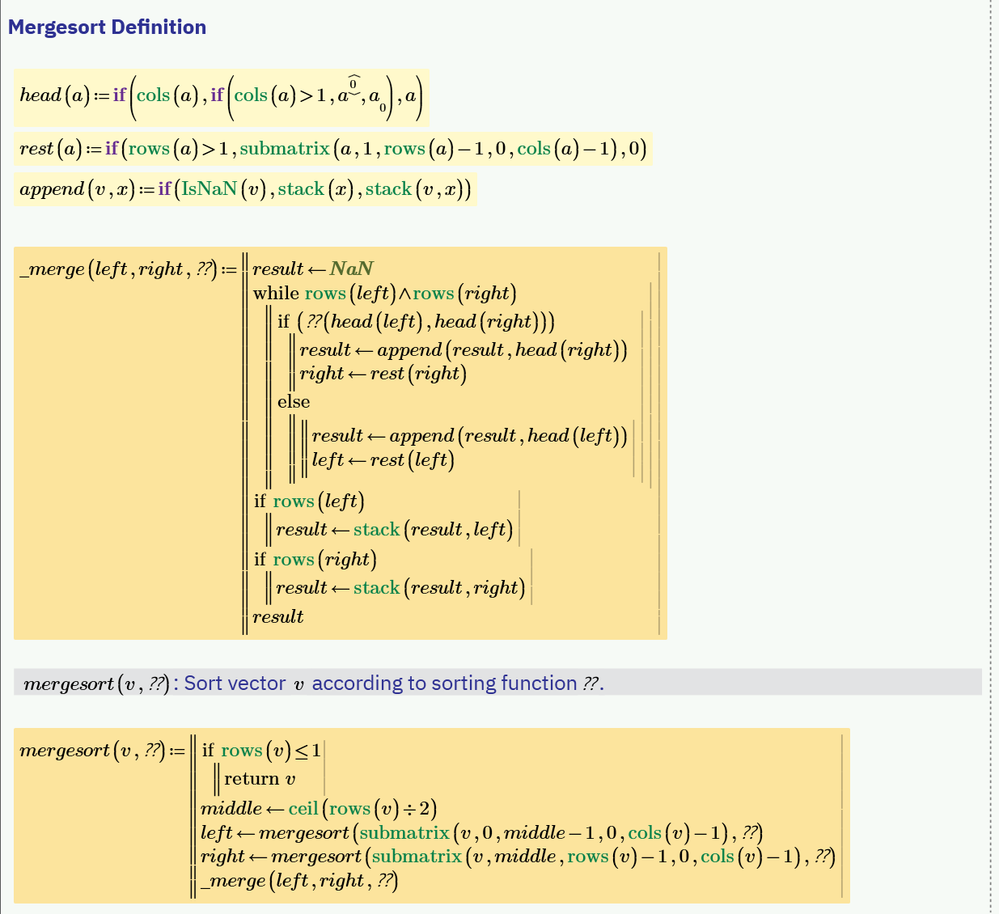Click the final "result" return line in _merge
This screenshot has height=914, width=999.
278,617
